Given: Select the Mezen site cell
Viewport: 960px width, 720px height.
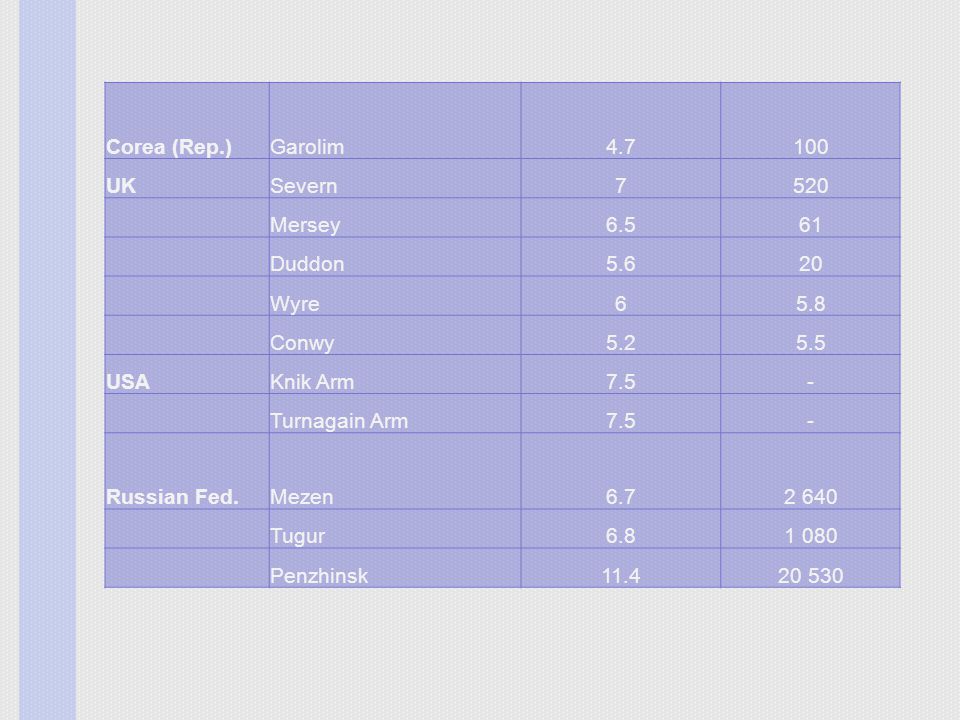Looking at the screenshot, I should (x=395, y=471).
